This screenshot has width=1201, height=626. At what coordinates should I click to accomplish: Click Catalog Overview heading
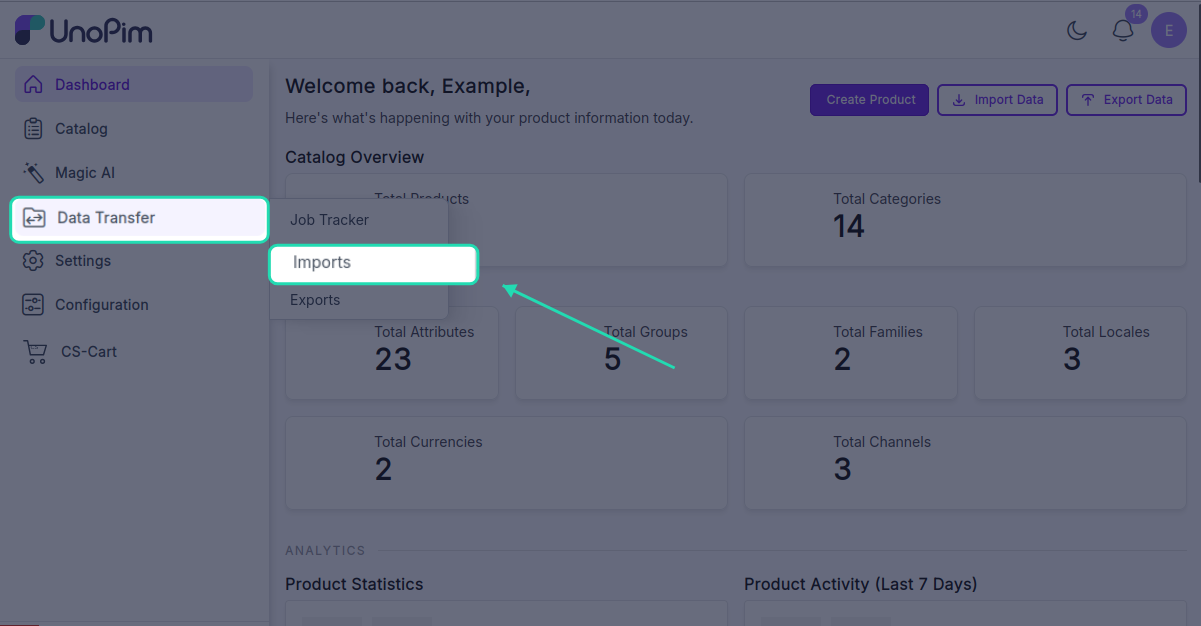click(354, 157)
